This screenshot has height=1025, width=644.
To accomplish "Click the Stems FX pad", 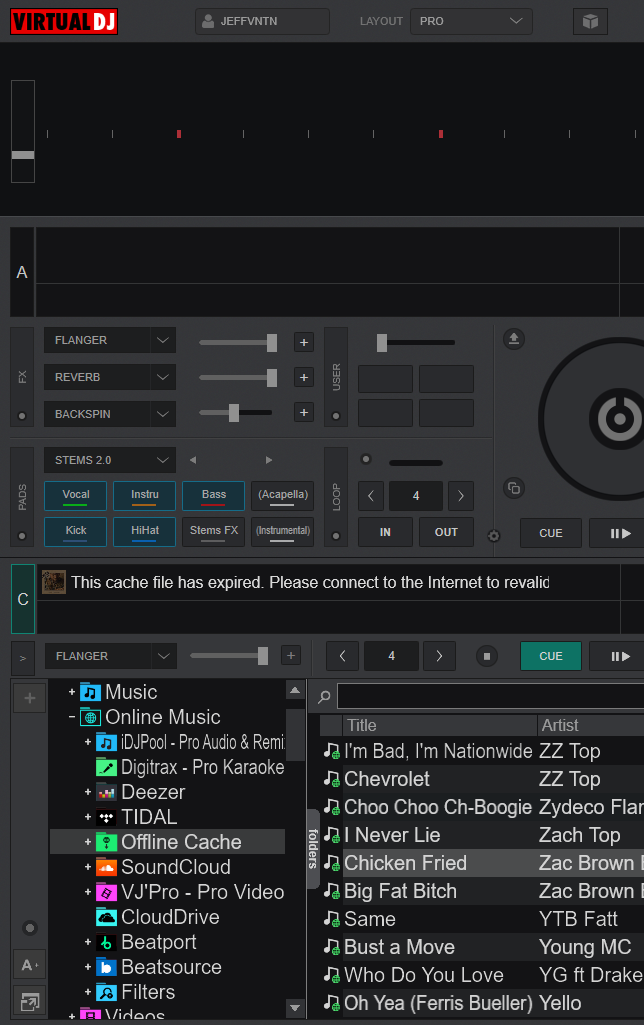I will click(x=214, y=531).
